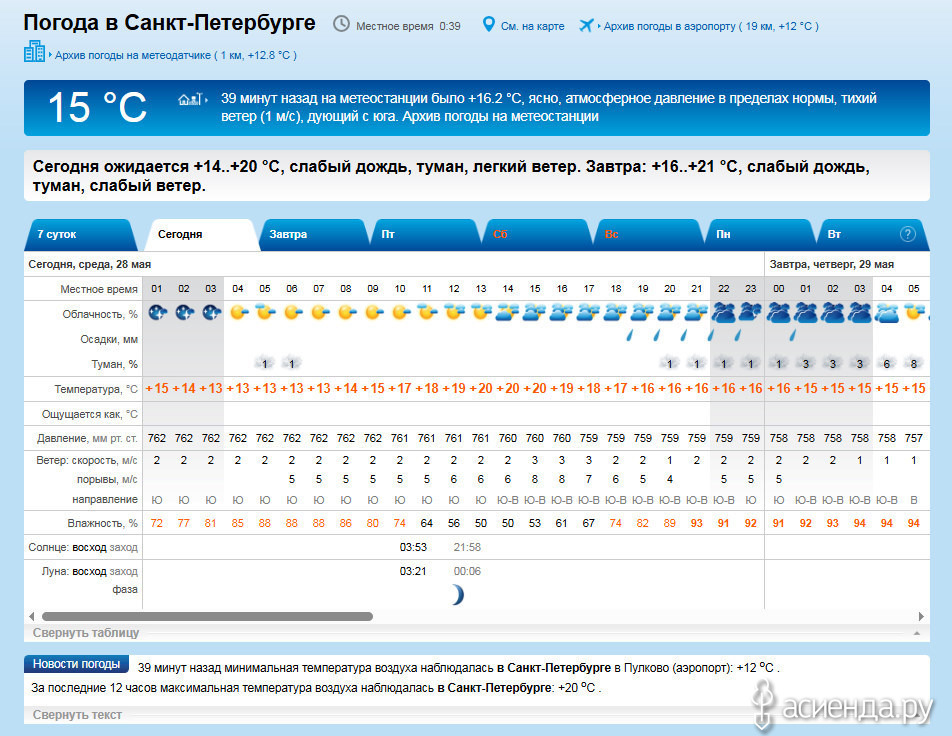Click the Новости погоды label
Viewport: 952px width, 736px height.
(x=76, y=664)
